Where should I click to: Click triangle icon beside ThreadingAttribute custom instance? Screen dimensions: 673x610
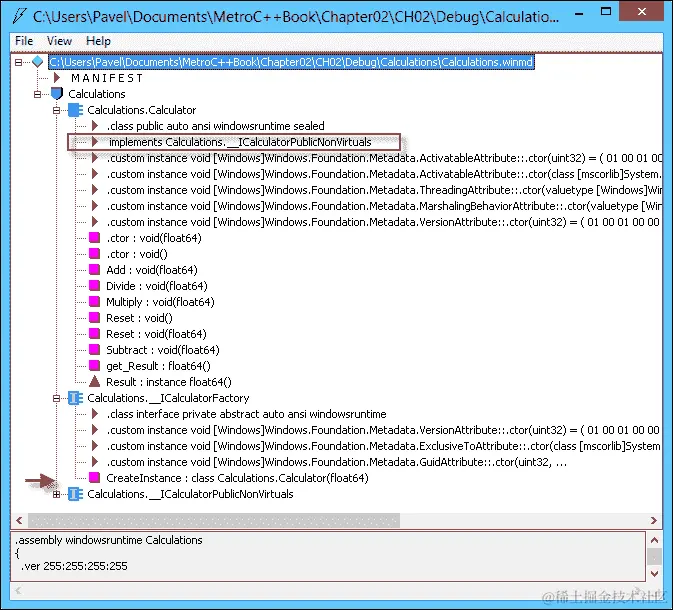coord(95,190)
